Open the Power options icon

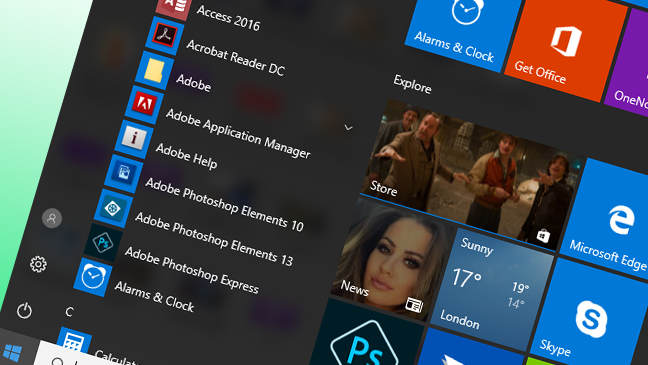pyautogui.click(x=24, y=310)
